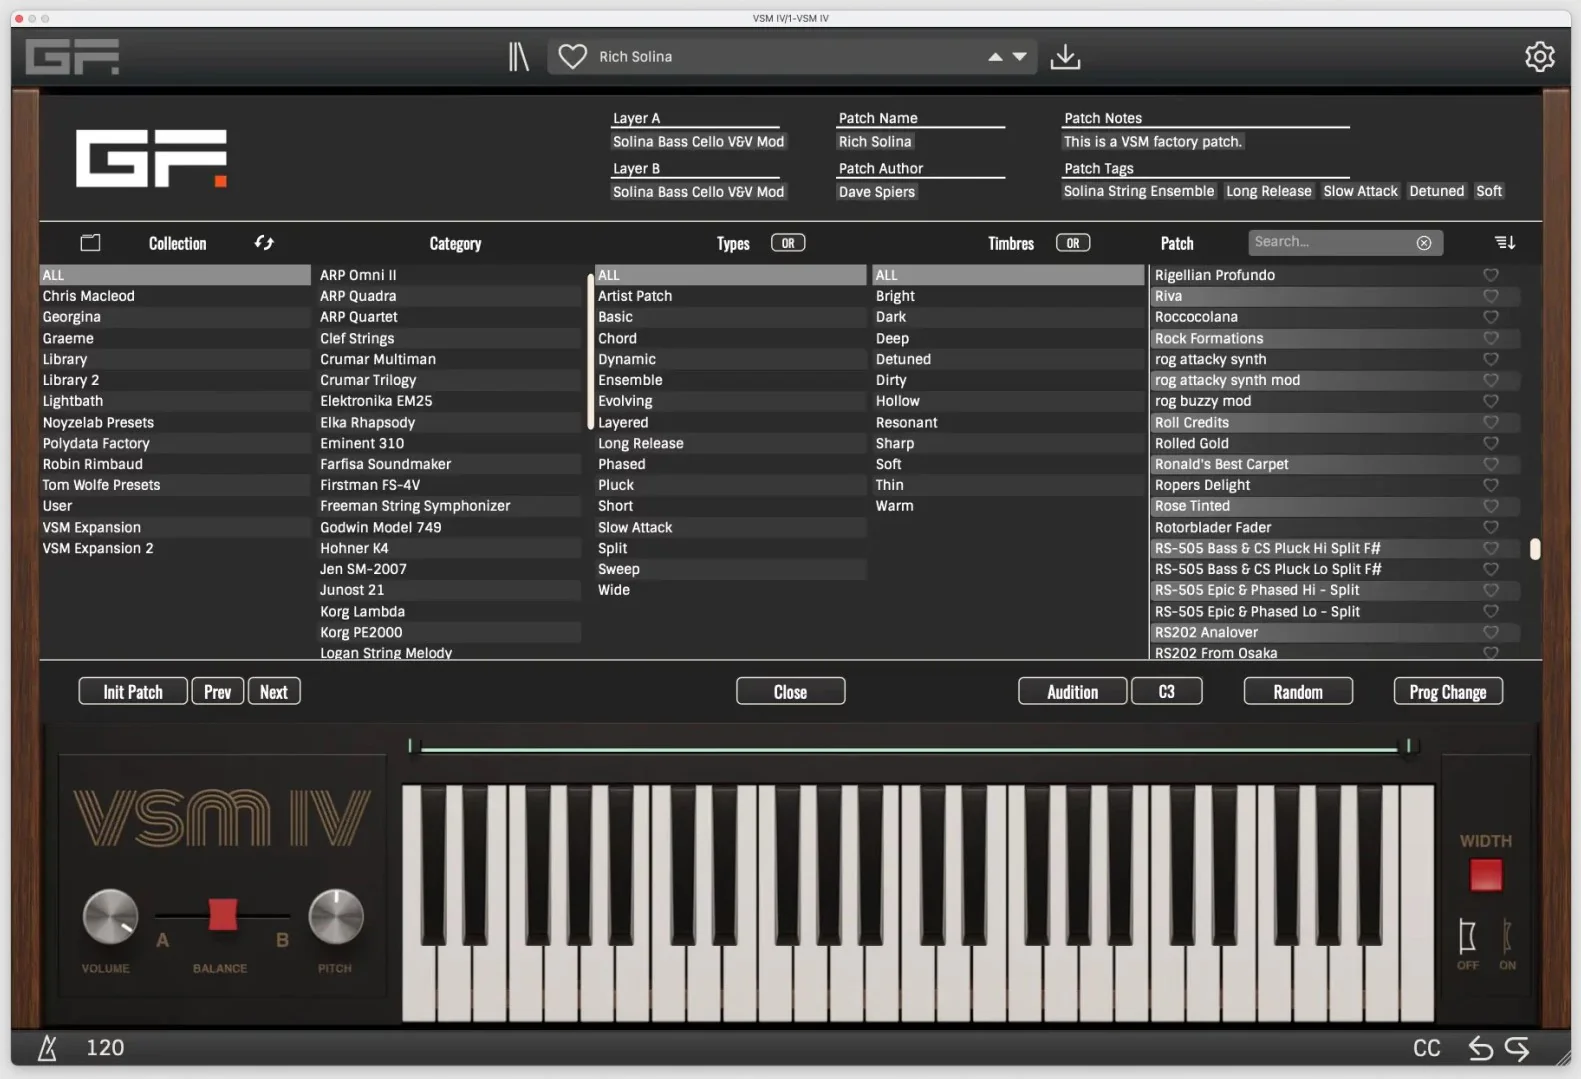
Task: Clear the patch search field
Action: pos(1424,243)
